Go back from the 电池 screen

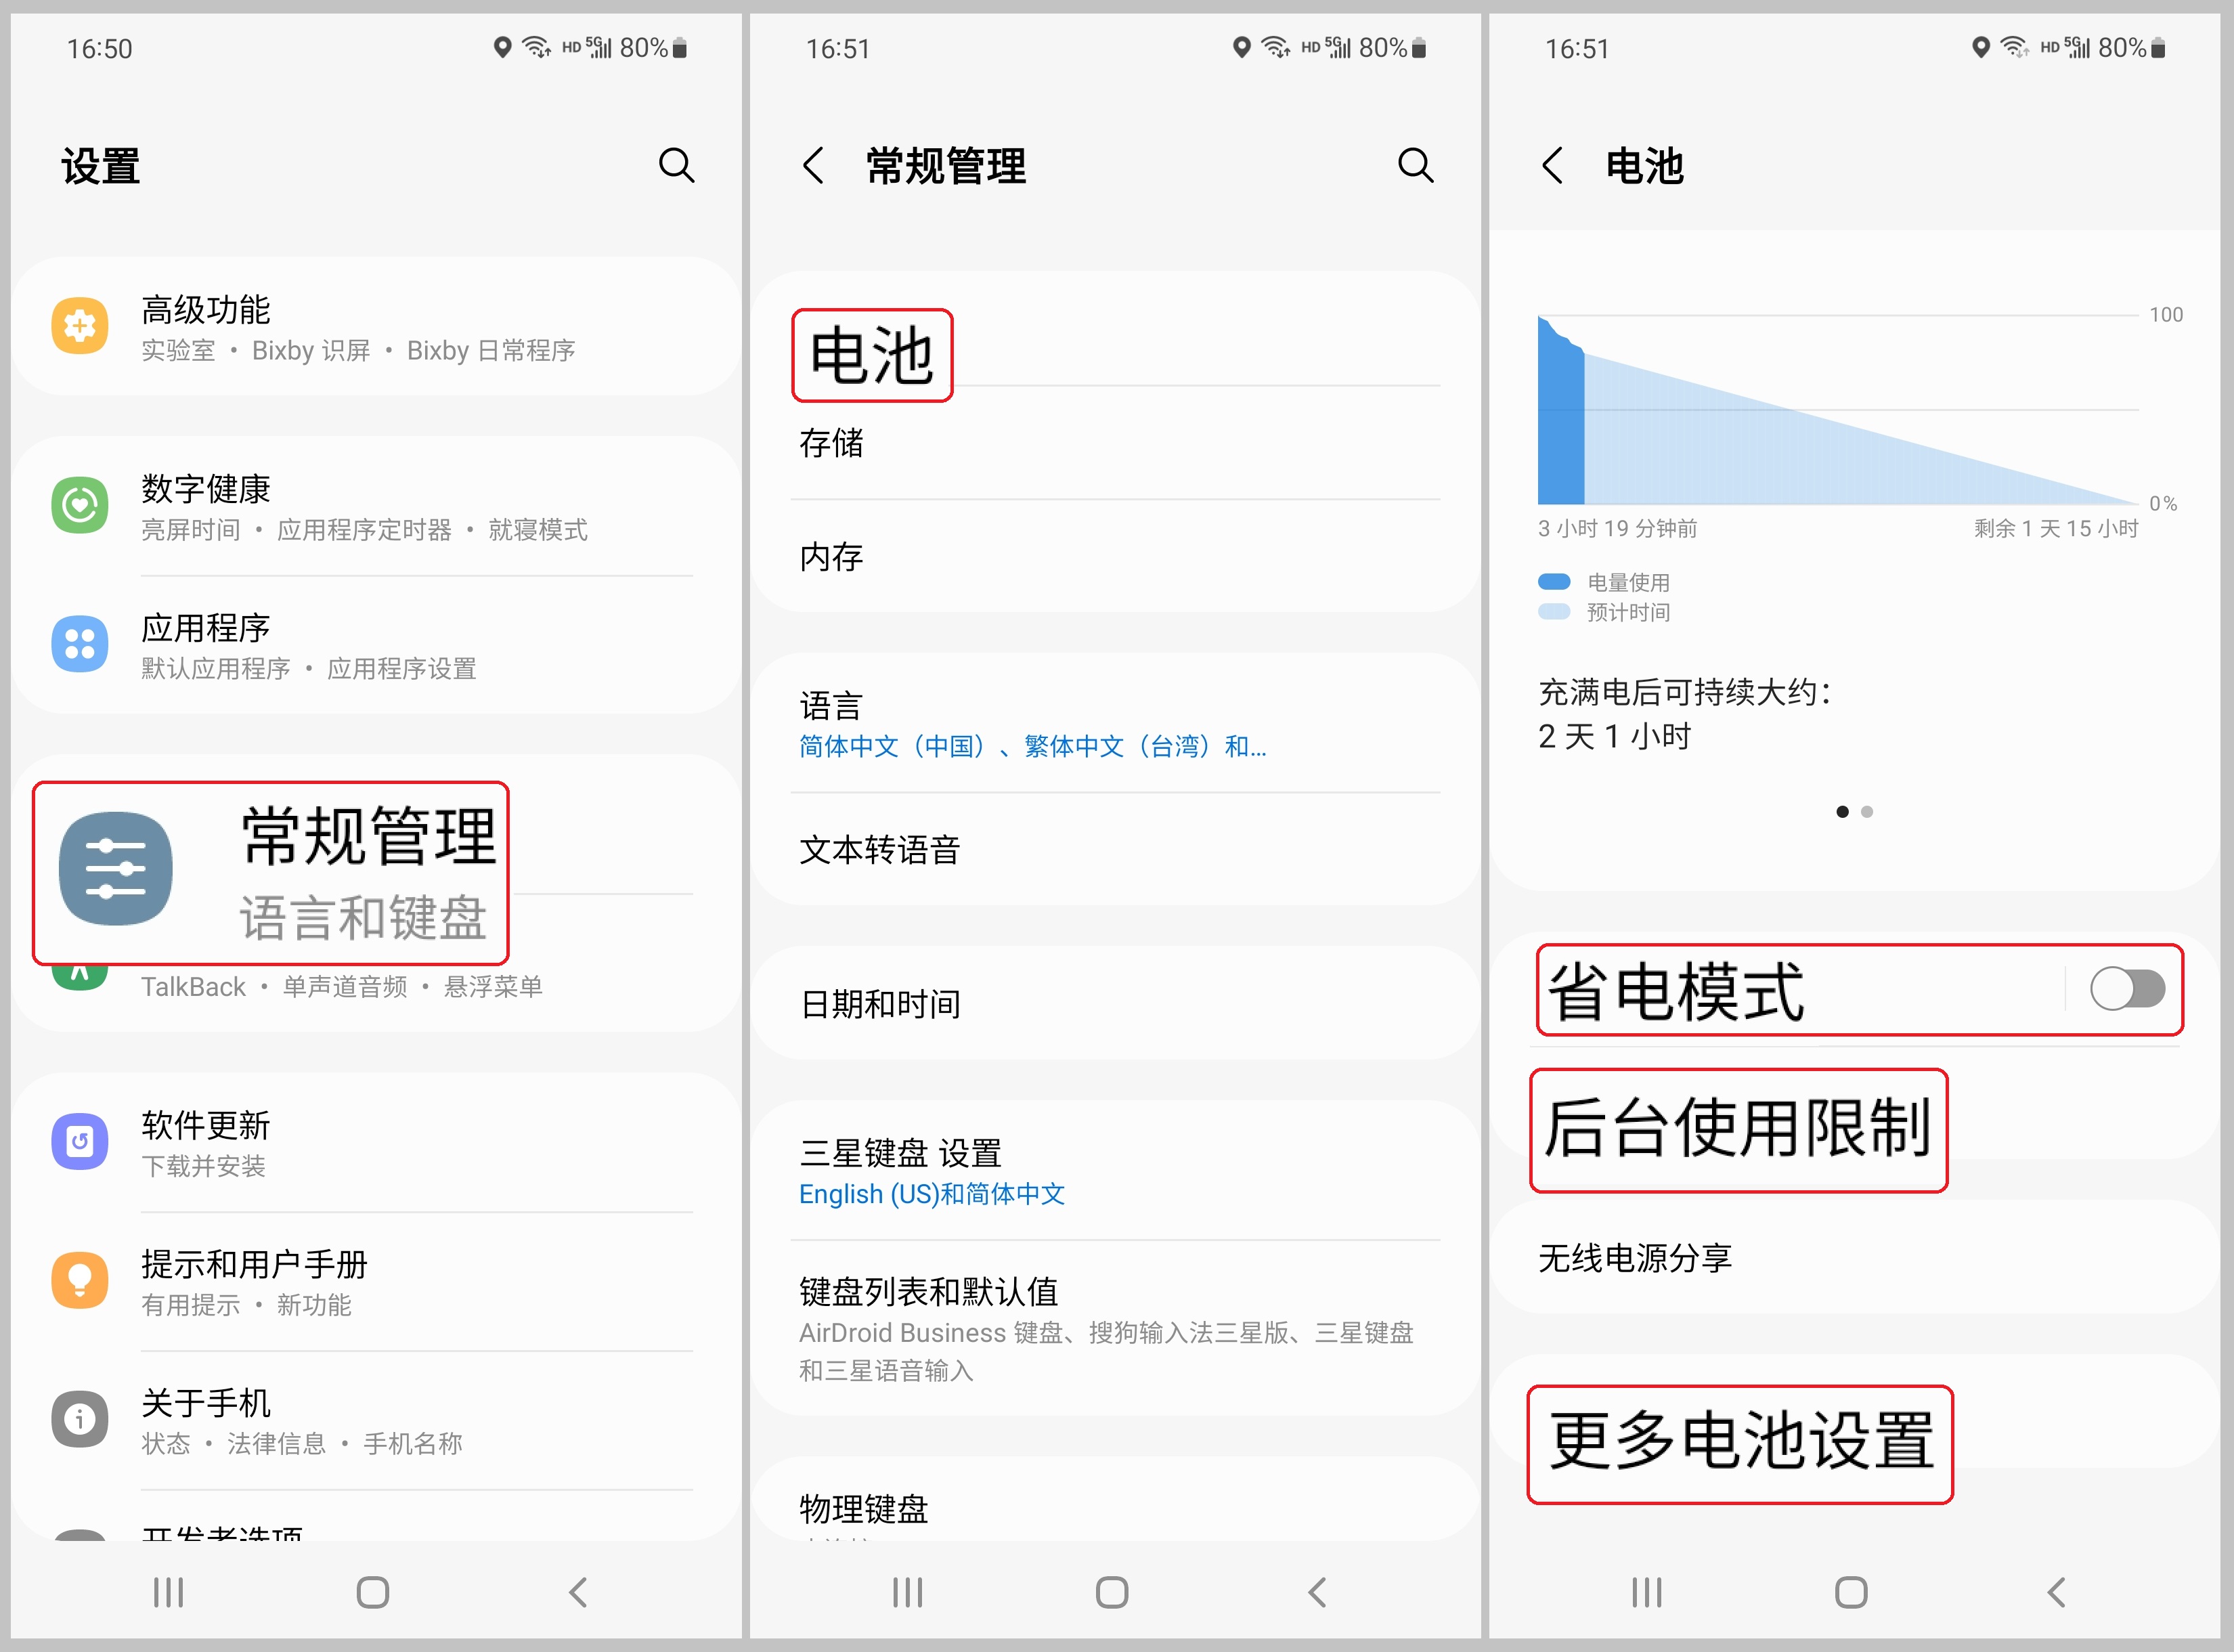(x=1553, y=165)
